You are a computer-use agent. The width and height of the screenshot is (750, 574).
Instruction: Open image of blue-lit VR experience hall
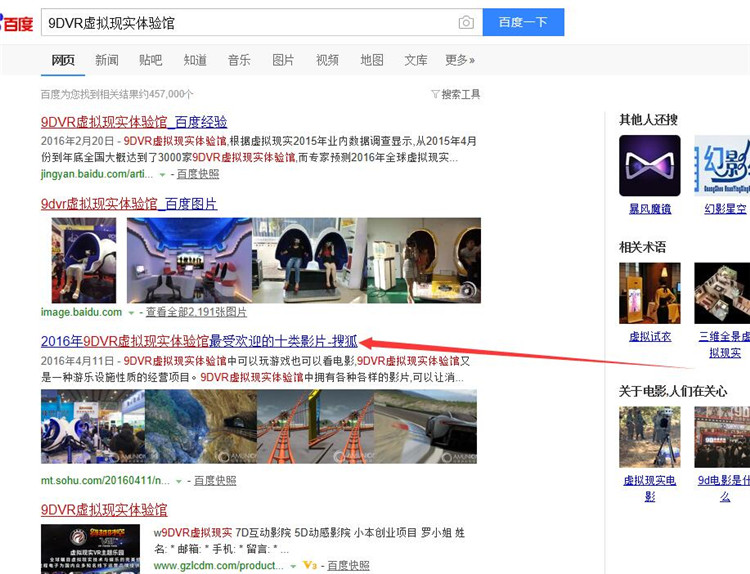(189, 260)
